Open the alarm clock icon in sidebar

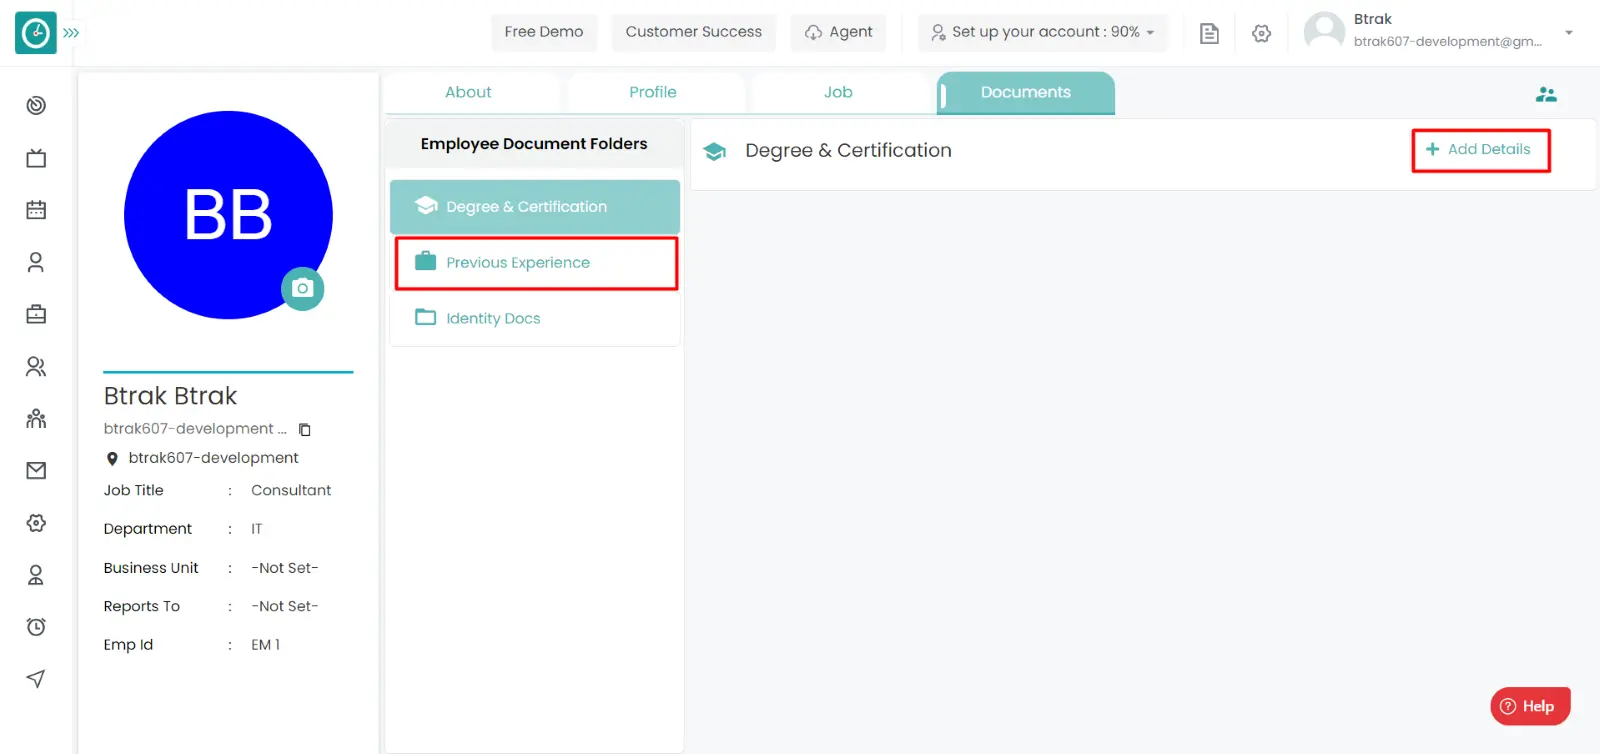click(36, 627)
